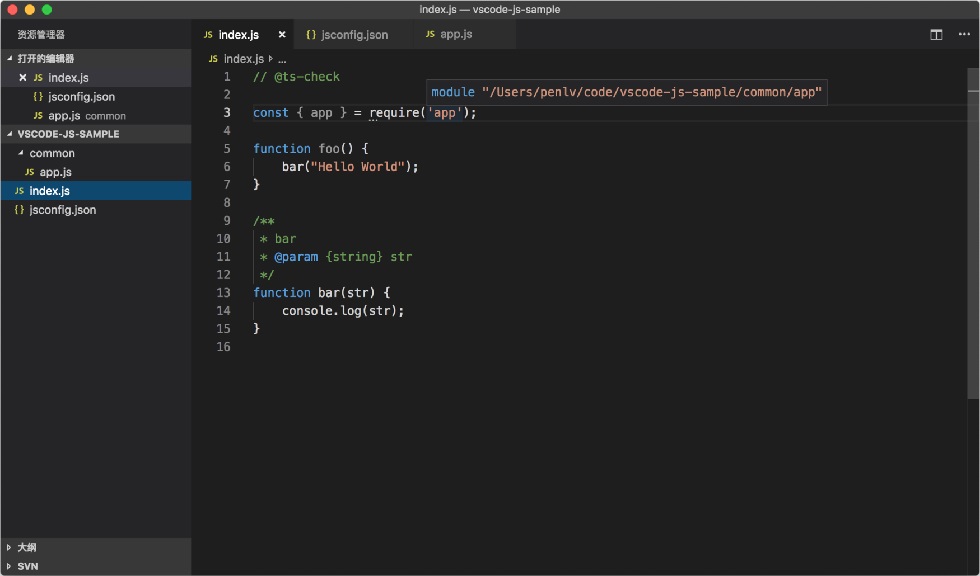Switch to the jsconfig.json tab

[x=347, y=34]
